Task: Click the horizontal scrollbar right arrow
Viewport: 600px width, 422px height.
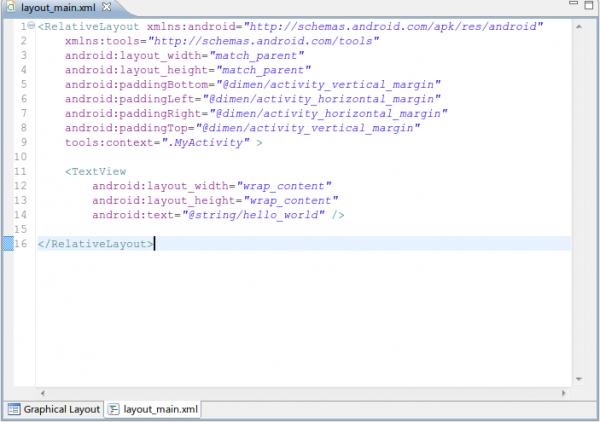Action: (x=563, y=393)
